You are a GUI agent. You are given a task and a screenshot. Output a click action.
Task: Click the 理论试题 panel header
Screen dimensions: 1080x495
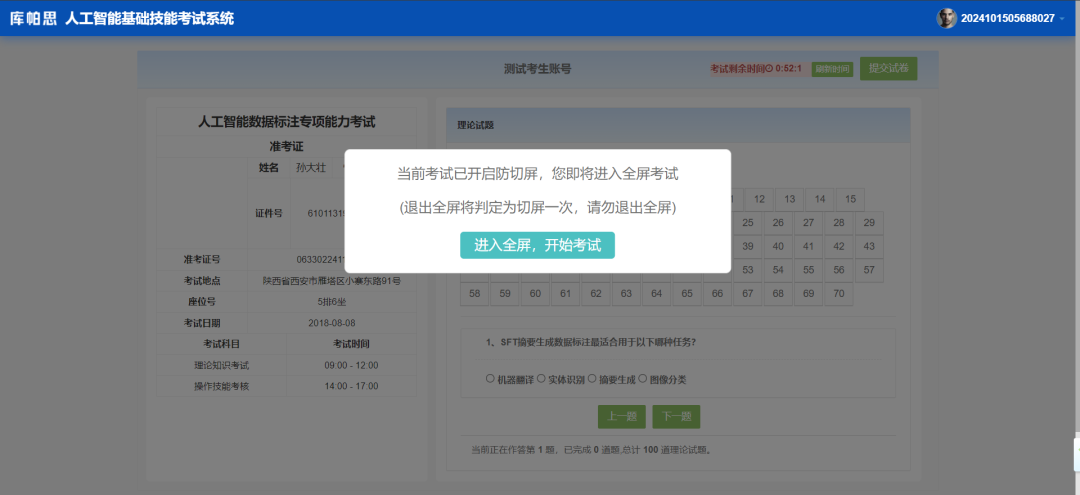click(x=678, y=125)
